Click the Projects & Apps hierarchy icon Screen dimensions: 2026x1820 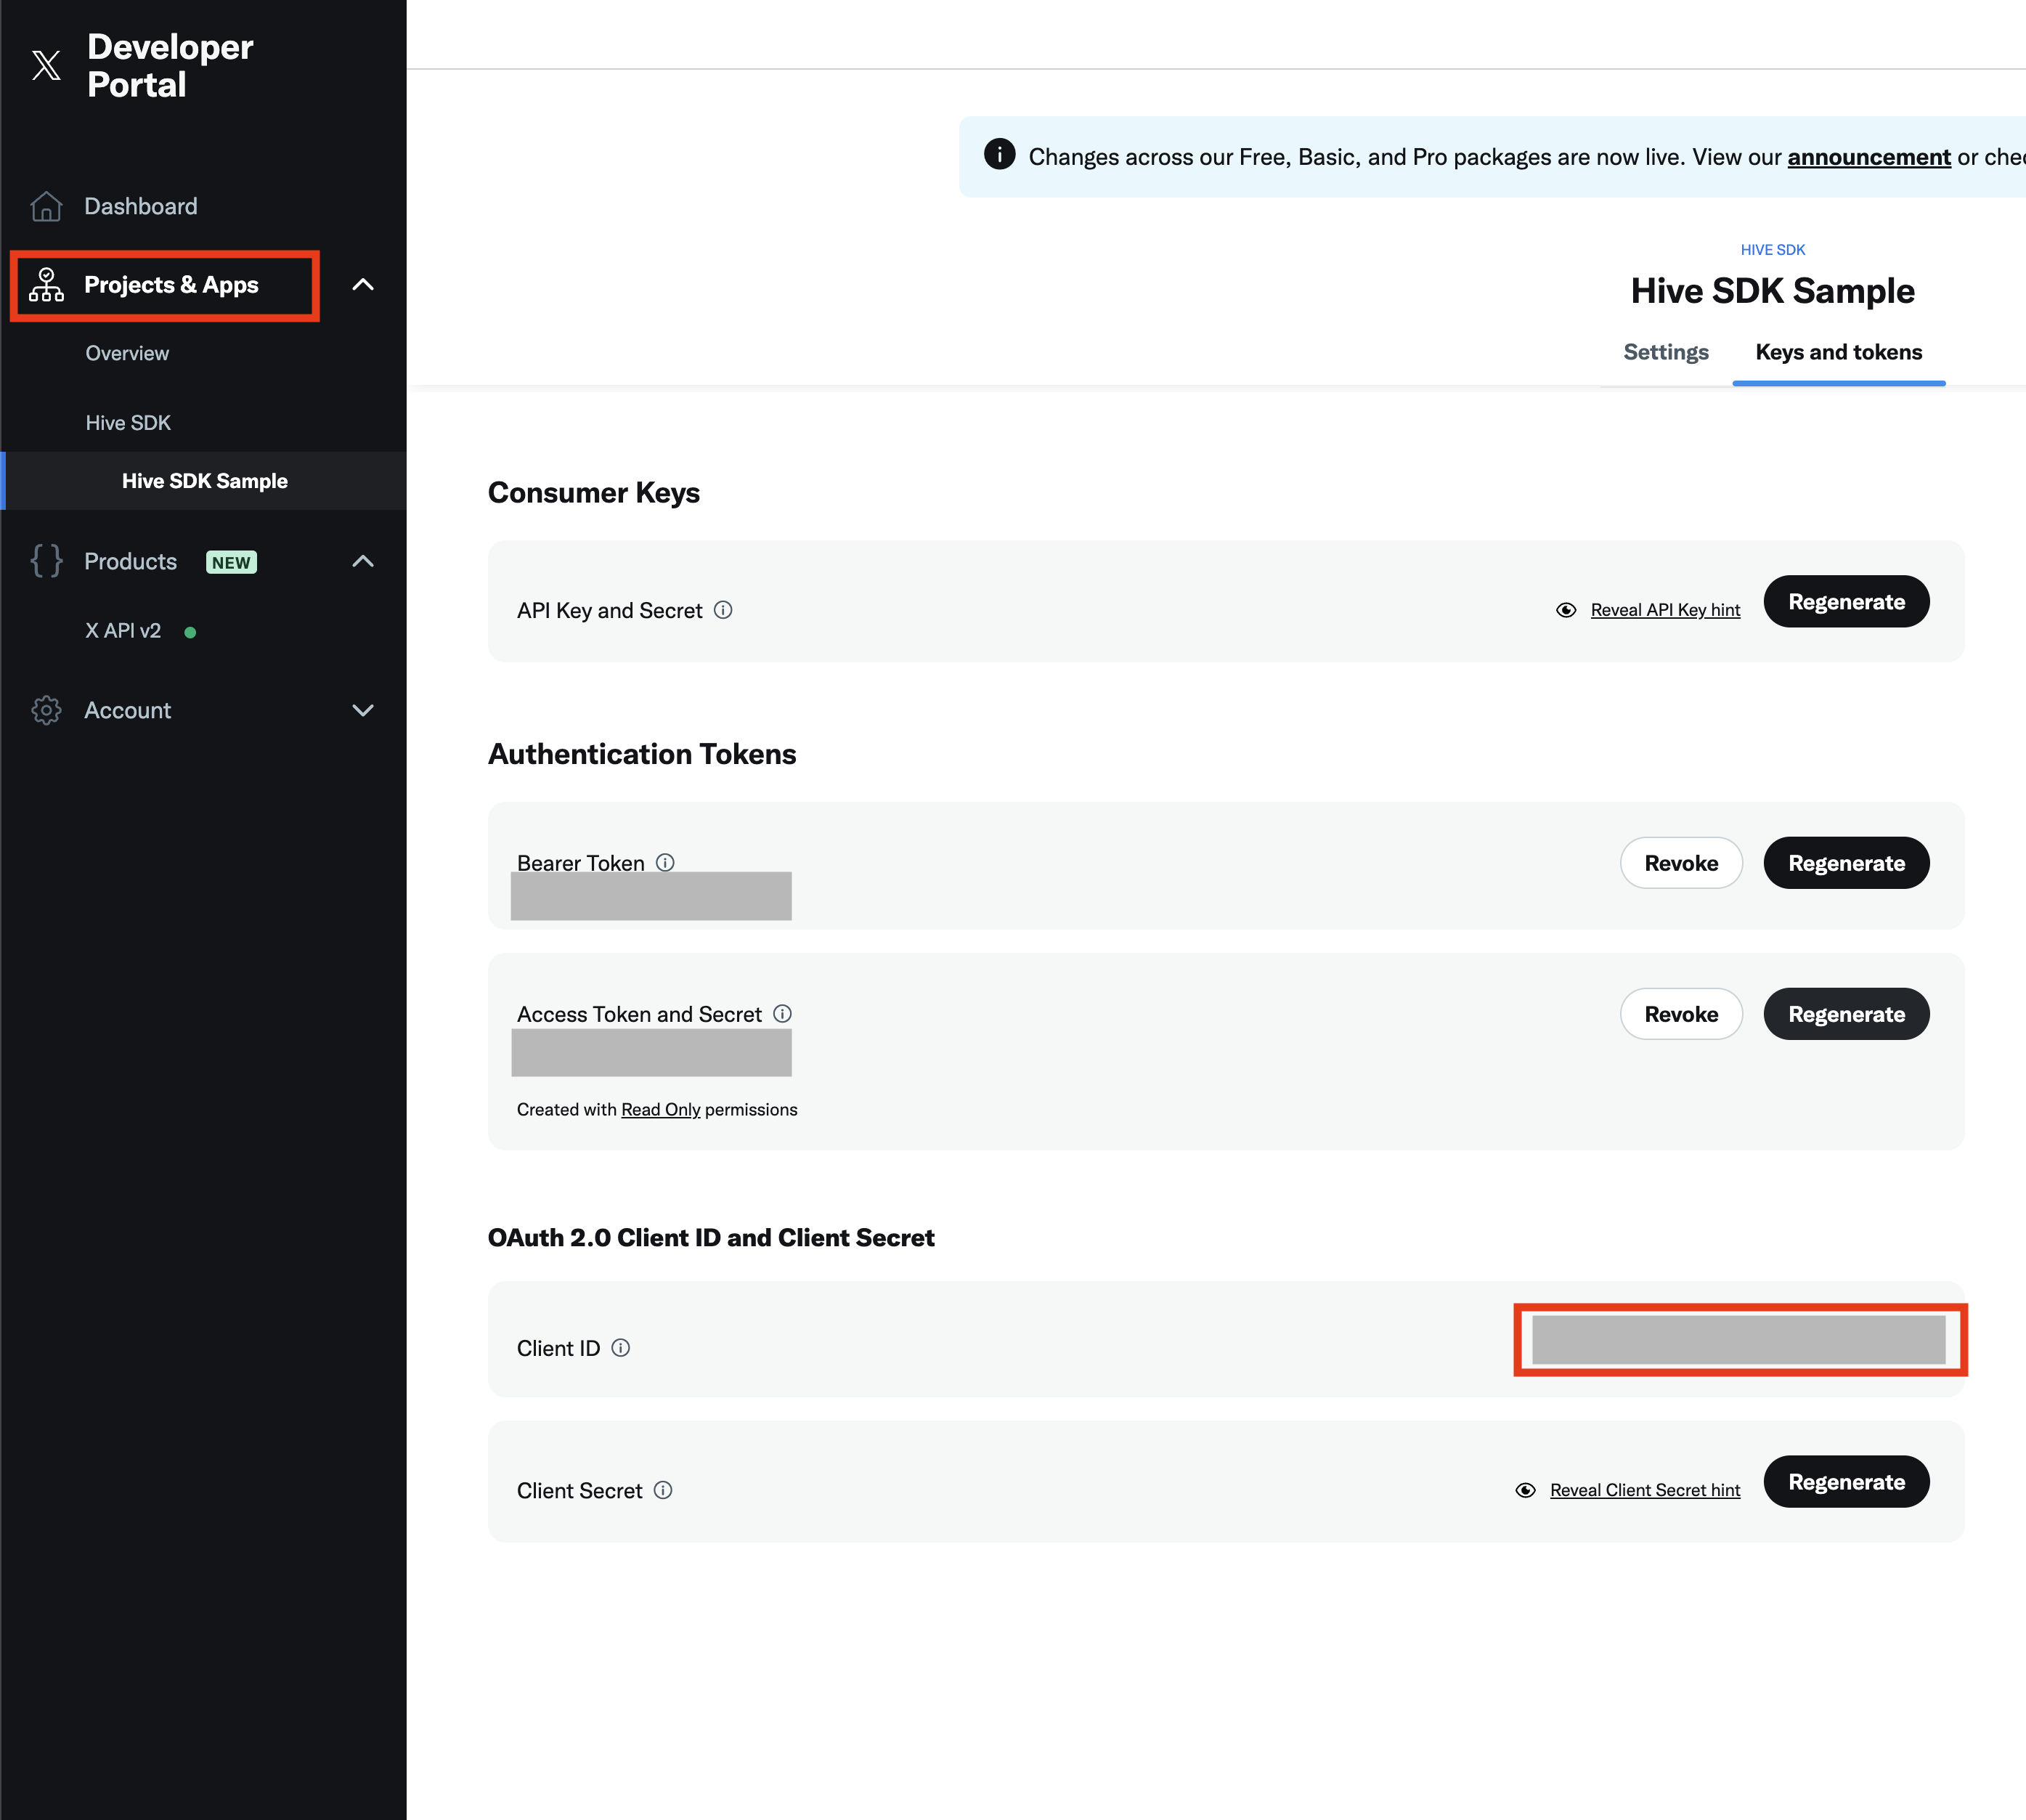tap(46, 285)
